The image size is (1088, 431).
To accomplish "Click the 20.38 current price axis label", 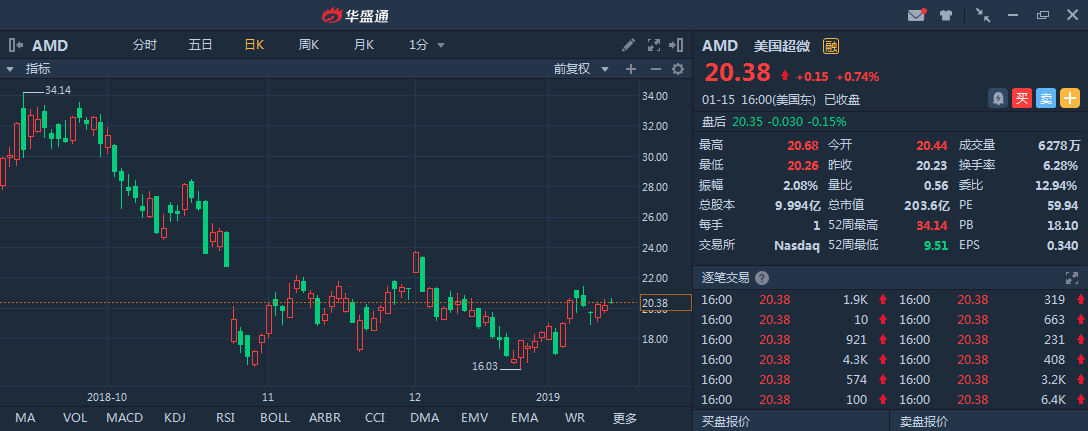I will click(665, 303).
